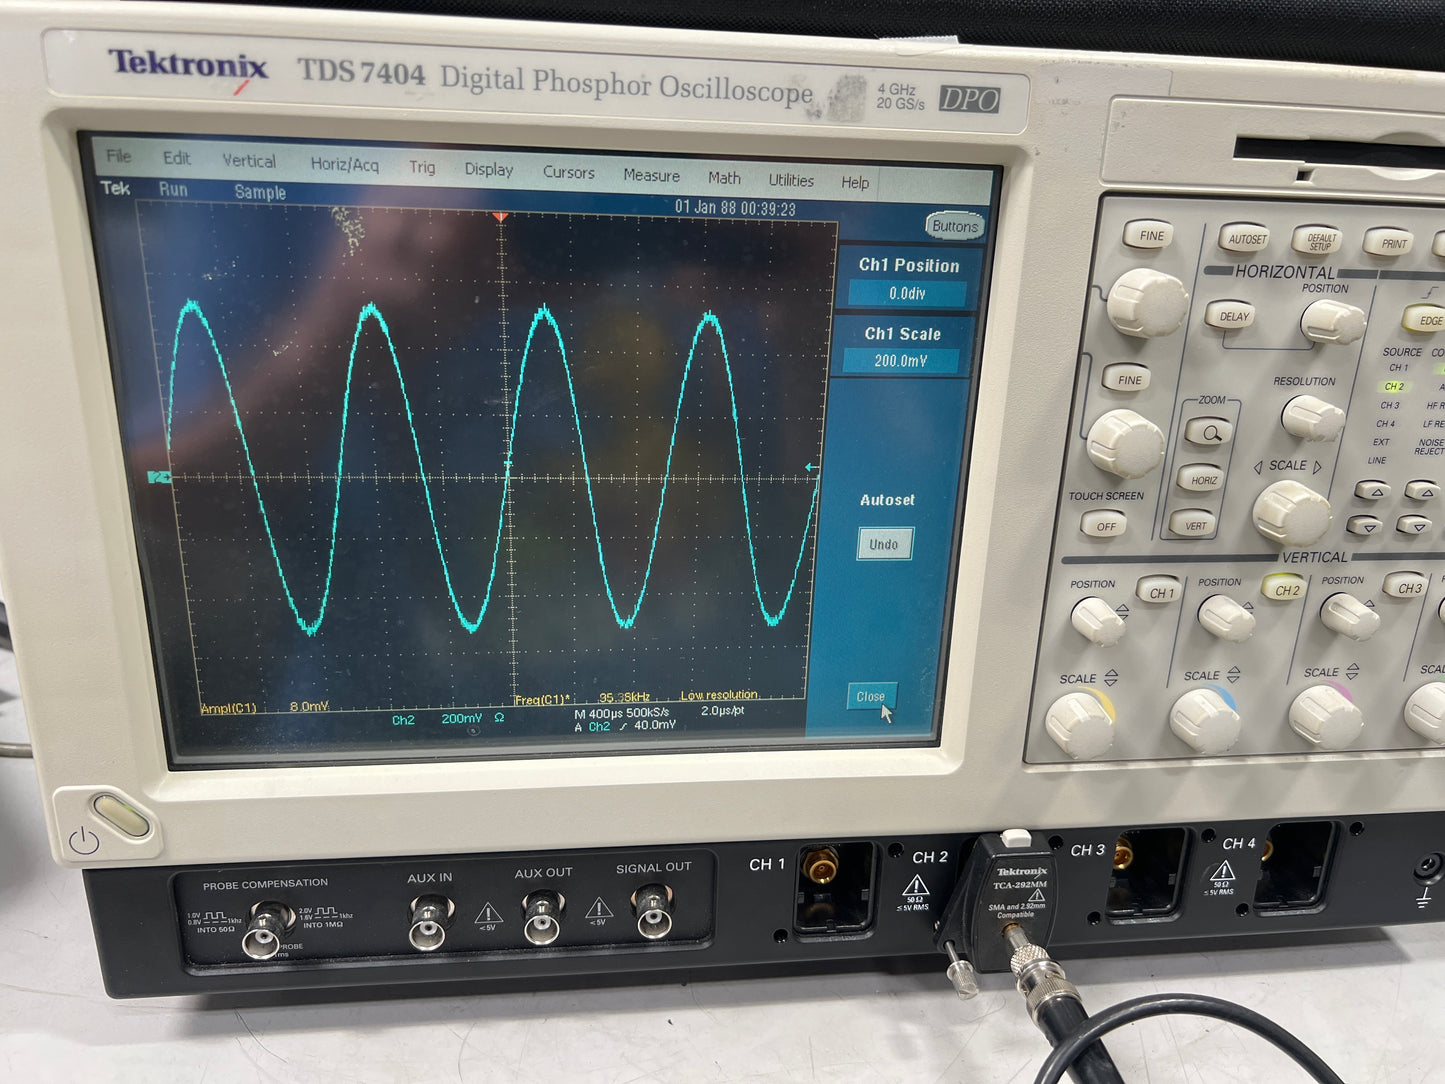
Task: Tap the Ch2 200mV channel readout
Action: click(x=447, y=719)
